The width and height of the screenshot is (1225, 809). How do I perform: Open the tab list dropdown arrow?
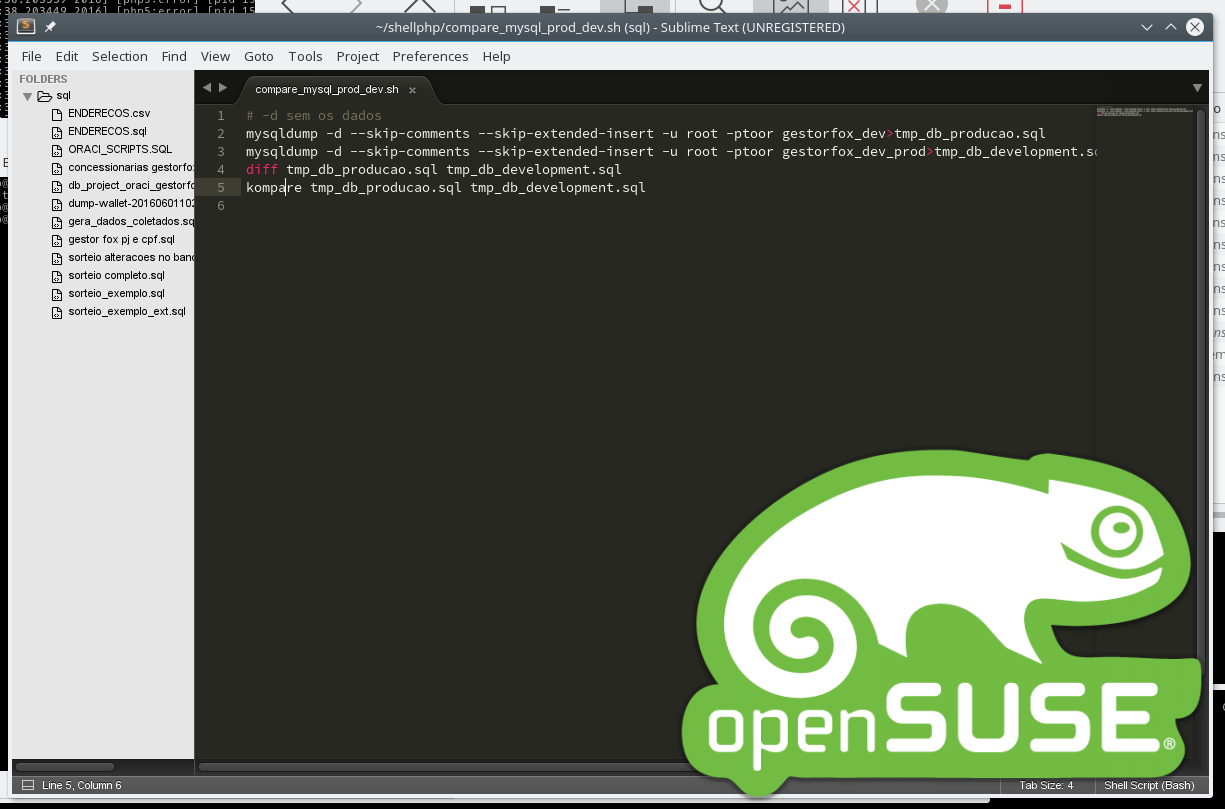[x=1197, y=88]
